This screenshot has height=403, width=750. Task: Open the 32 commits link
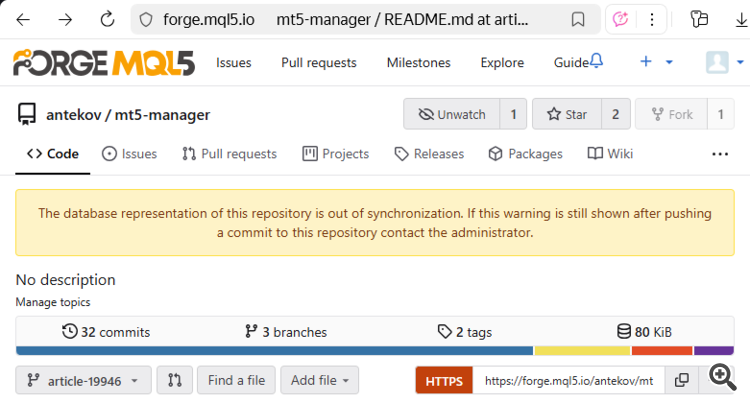click(106, 332)
